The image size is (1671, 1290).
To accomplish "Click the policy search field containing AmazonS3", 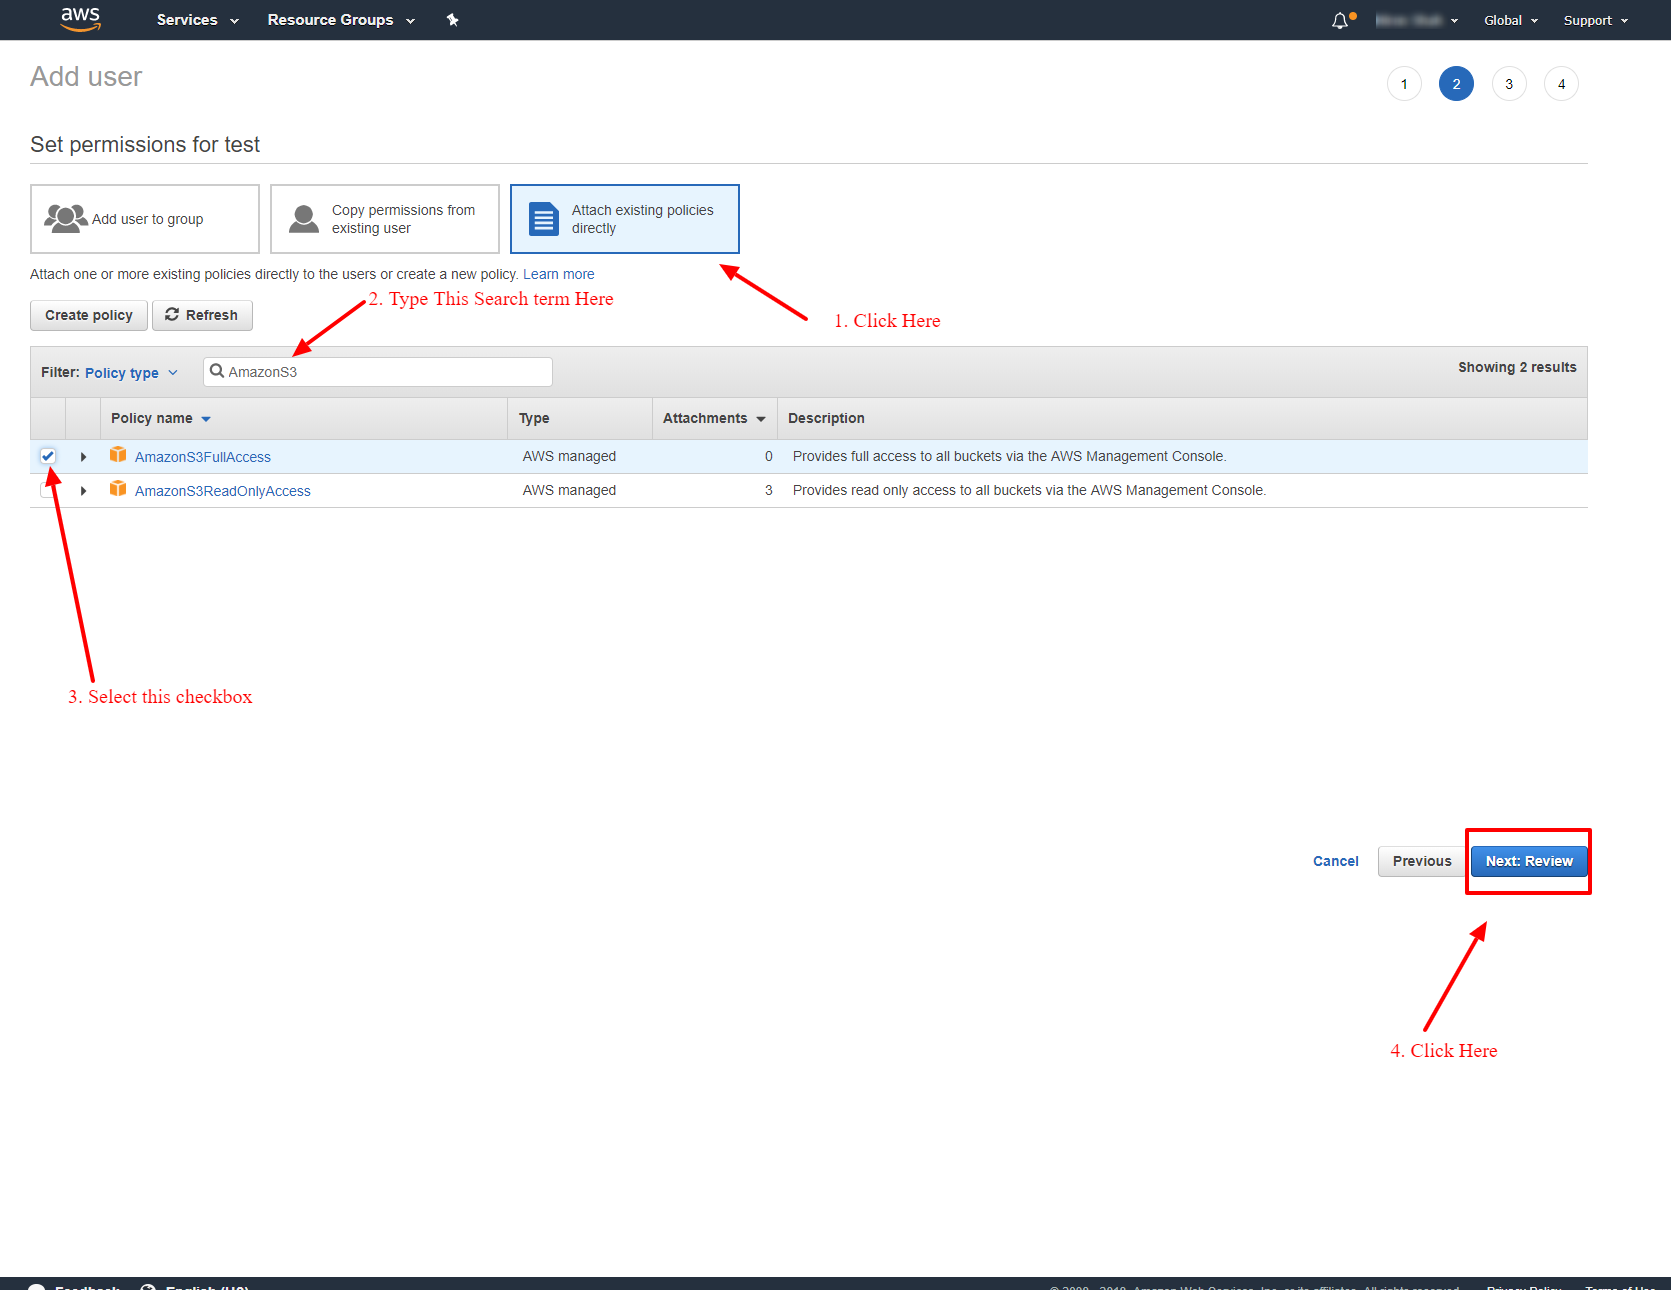I will [x=378, y=372].
